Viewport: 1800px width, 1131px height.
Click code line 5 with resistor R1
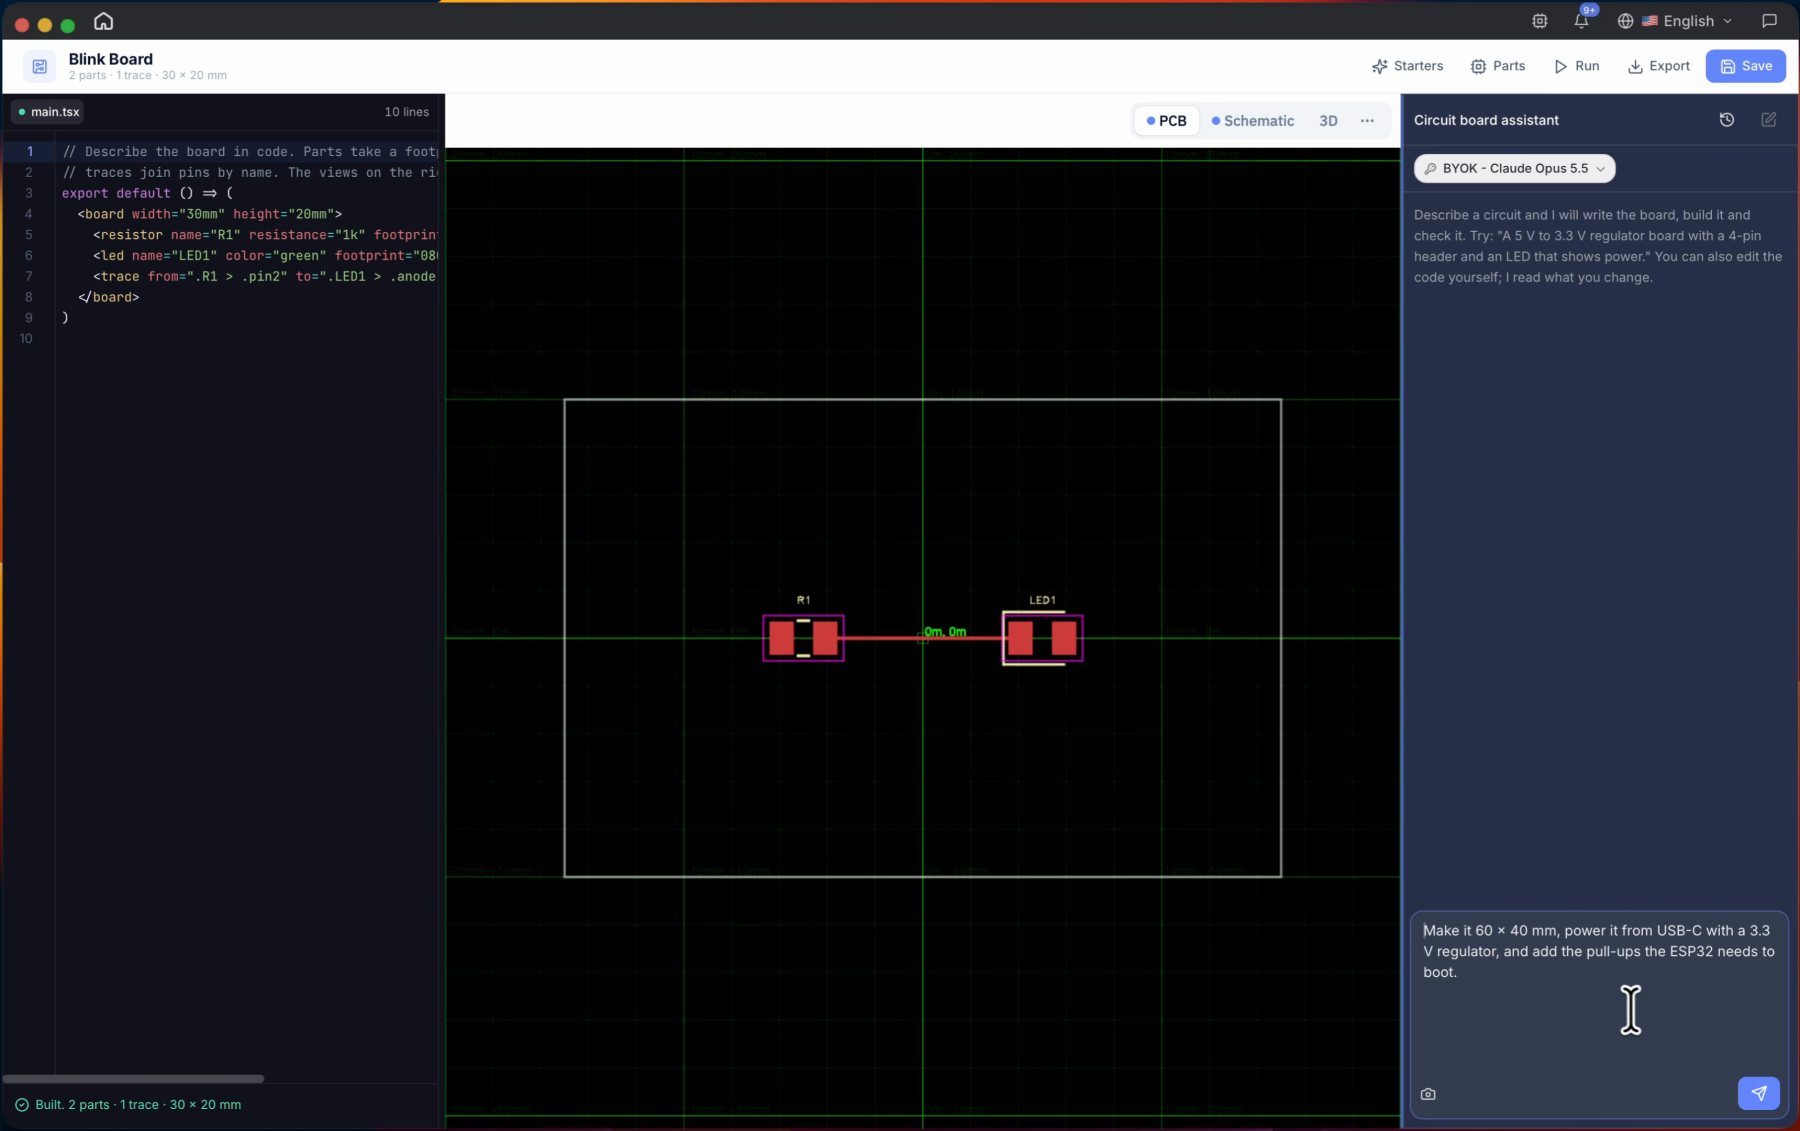264,235
